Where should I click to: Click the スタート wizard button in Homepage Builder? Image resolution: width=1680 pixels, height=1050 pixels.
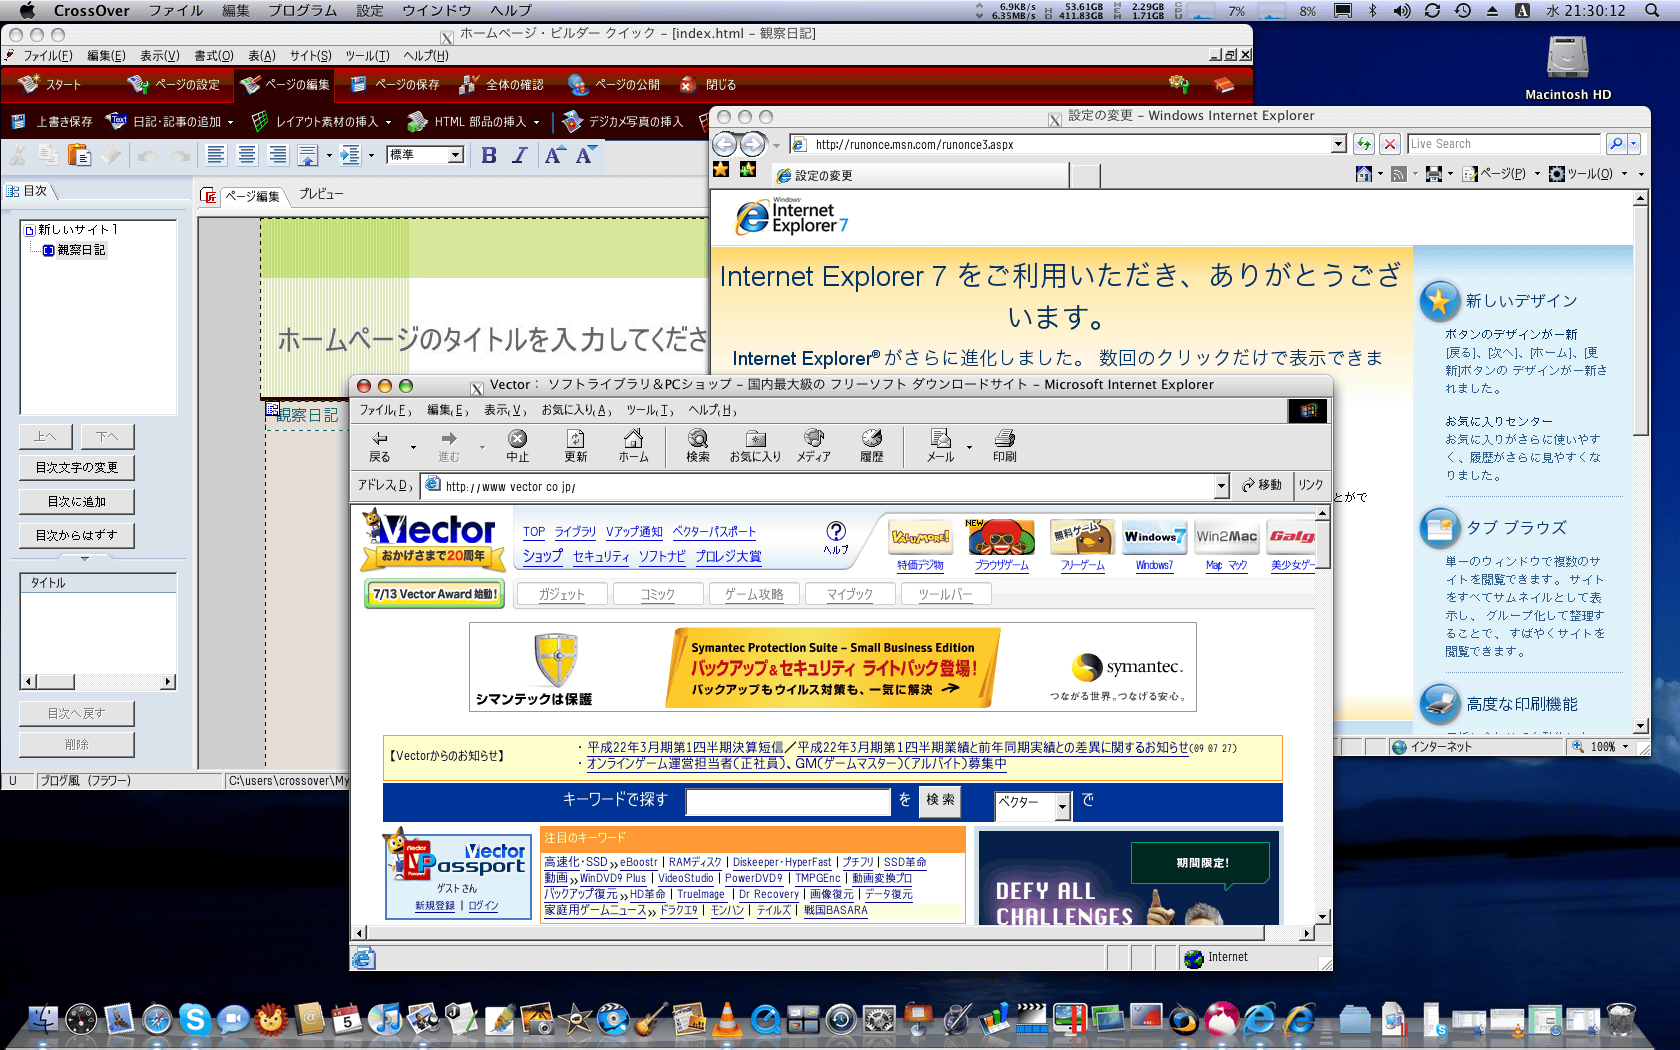click(50, 85)
